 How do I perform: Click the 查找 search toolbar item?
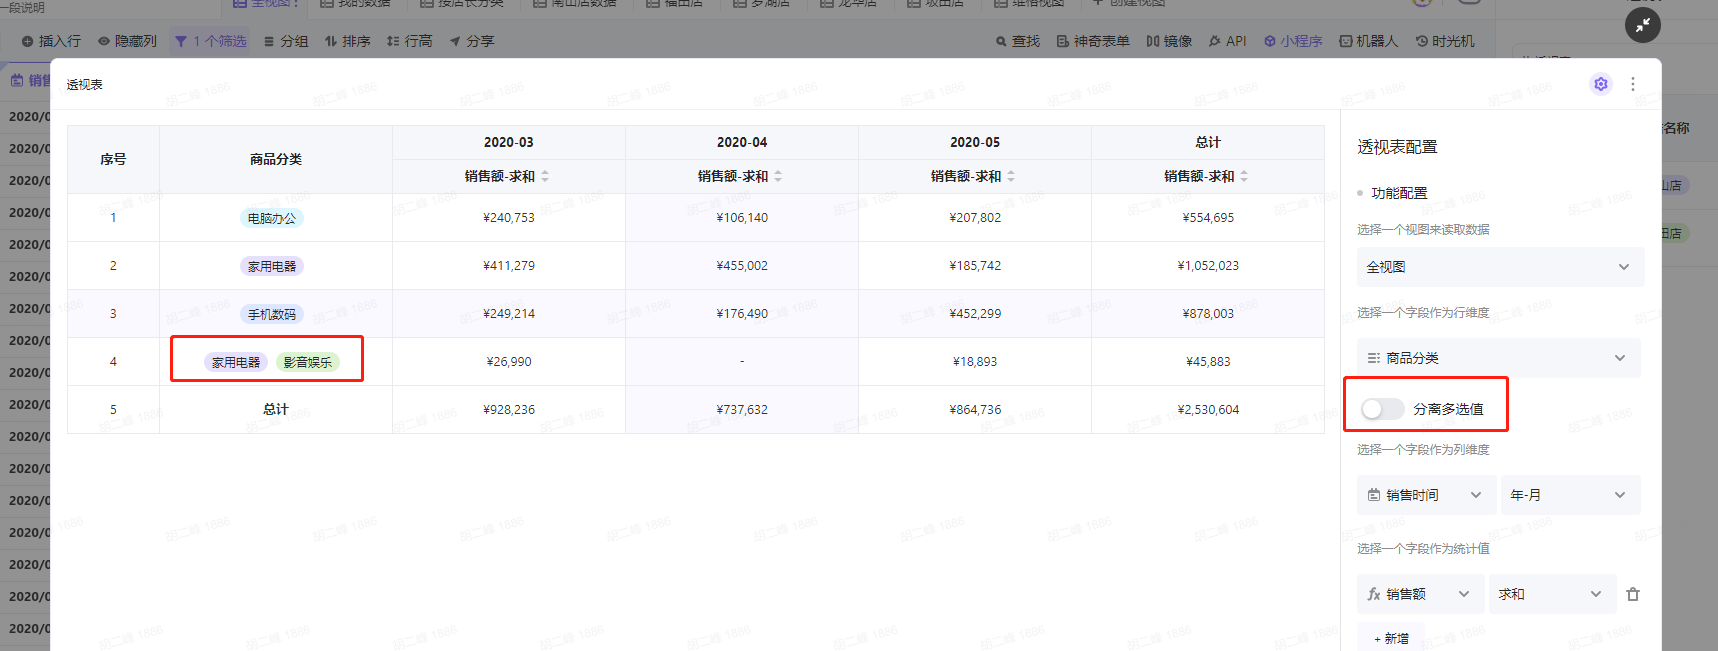point(1017,41)
